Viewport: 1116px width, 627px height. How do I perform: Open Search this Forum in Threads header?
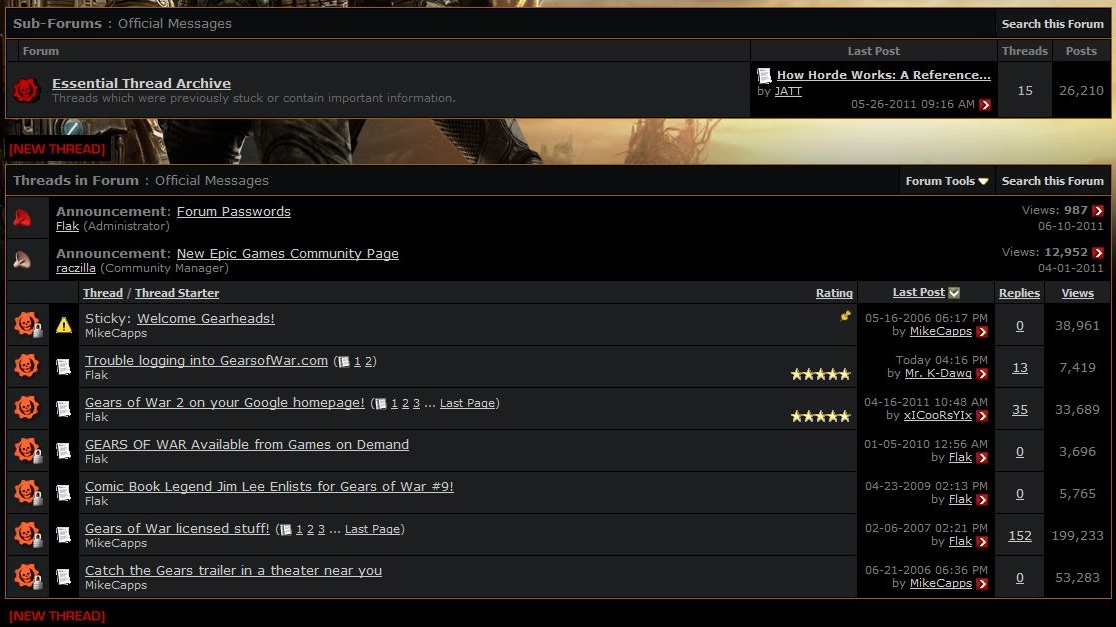[1052, 181]
